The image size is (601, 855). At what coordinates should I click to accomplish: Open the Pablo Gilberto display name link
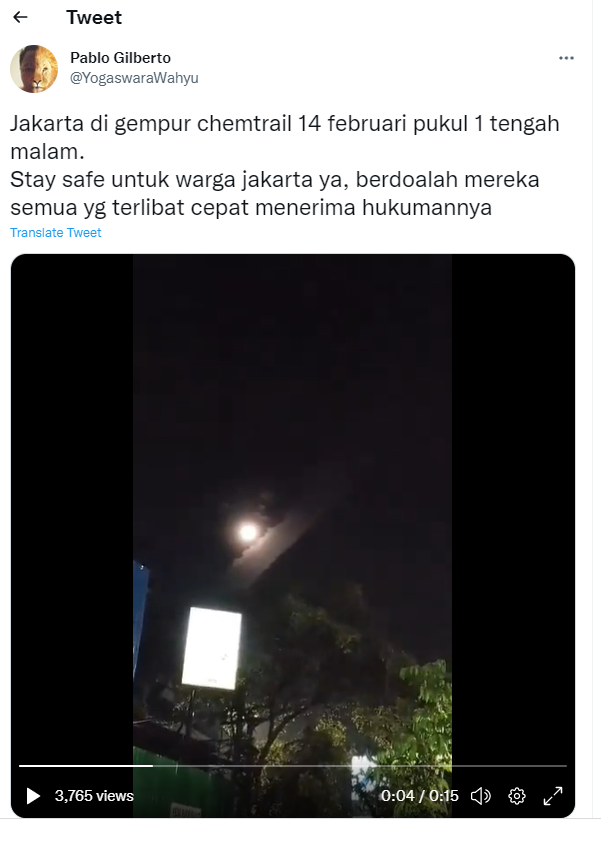[x=121, y=58]
